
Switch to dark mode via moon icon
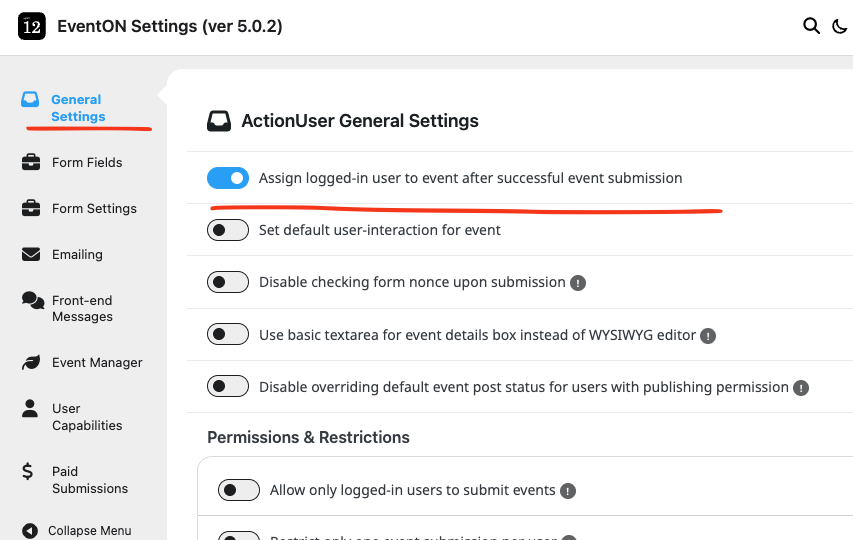[x=840, y=27]
